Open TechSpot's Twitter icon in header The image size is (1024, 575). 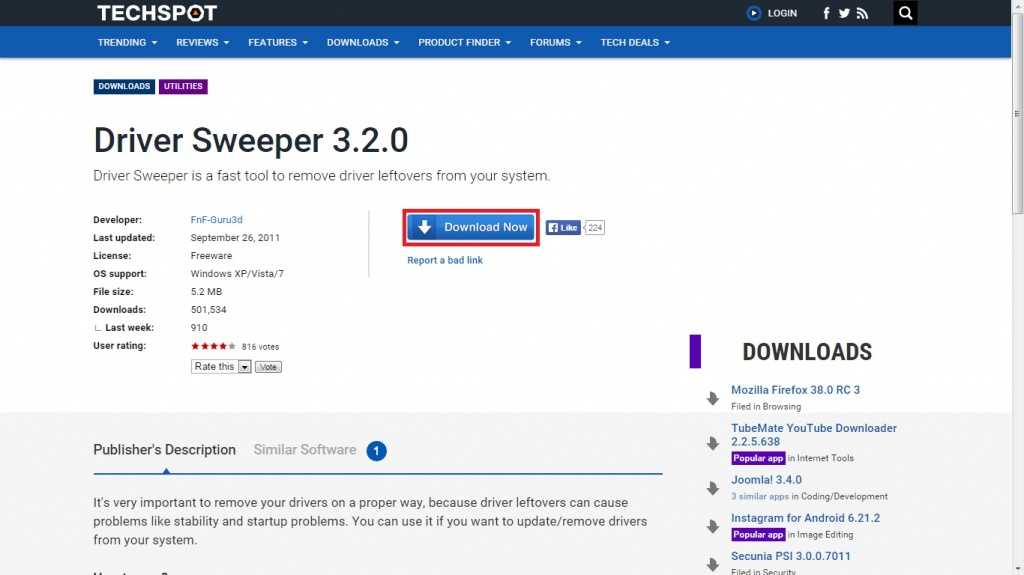pos(844,13)
